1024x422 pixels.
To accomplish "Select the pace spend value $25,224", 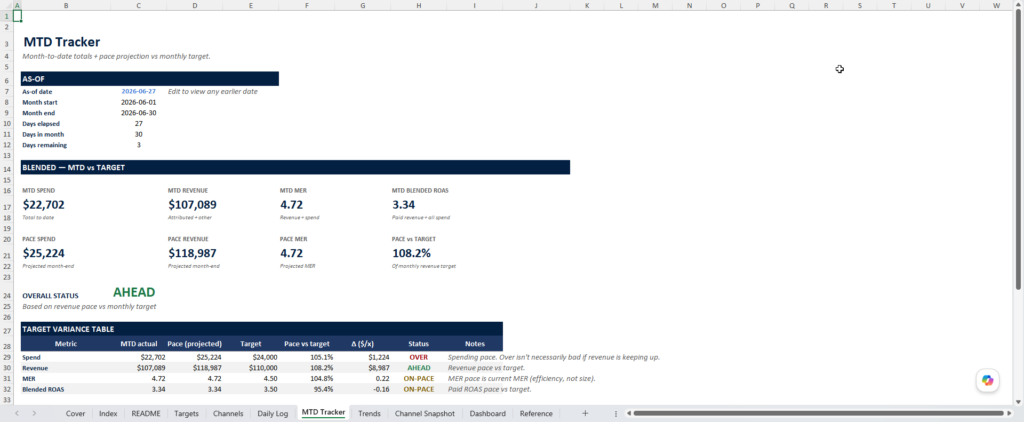I will (44, 253).
